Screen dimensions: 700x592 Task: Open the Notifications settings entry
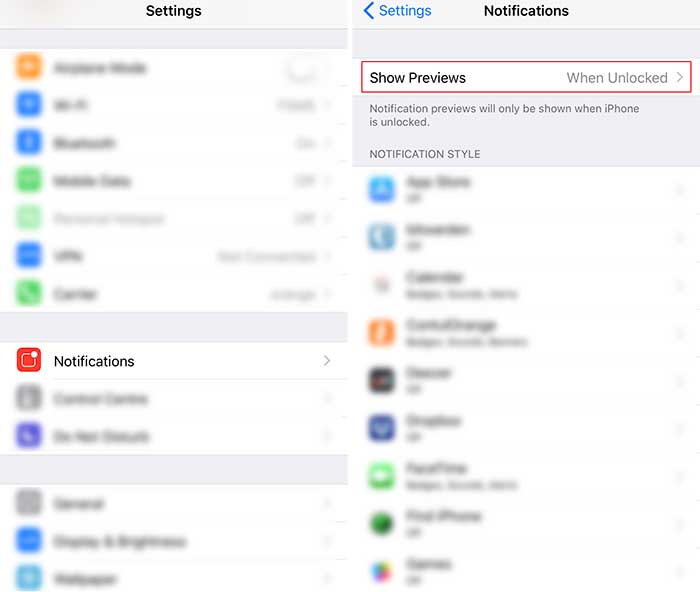click(x=174, y=361)
